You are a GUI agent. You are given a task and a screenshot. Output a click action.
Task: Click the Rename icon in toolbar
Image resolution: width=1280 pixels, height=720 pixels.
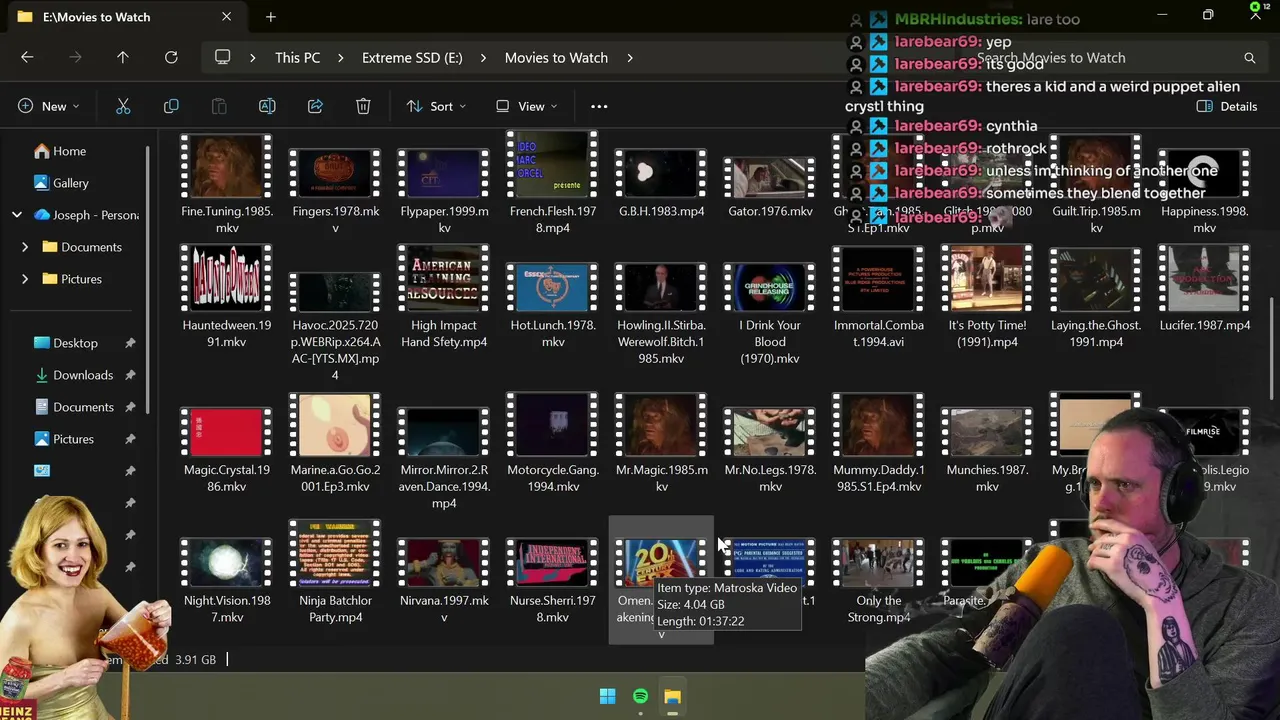[x=267, y=106]
